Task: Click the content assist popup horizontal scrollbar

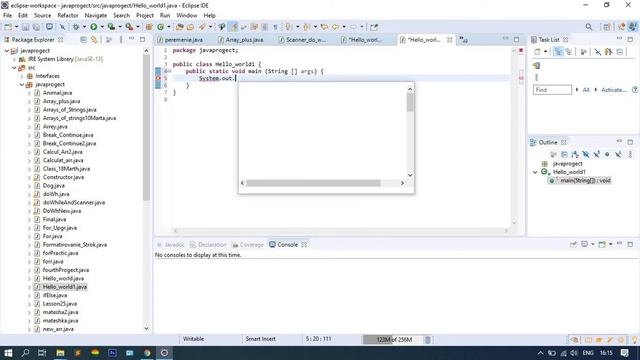Action: pyautogui.click(x=313, y=183)
